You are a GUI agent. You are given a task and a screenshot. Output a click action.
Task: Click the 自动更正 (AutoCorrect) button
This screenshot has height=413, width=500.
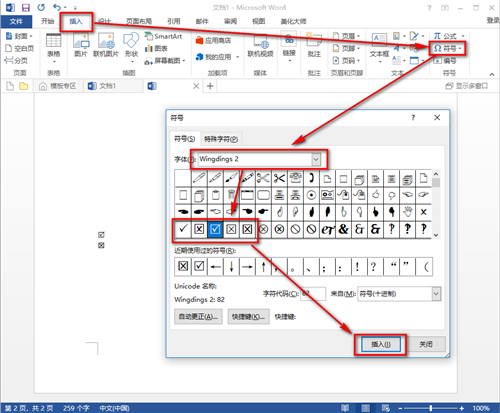tap(198, 317)
